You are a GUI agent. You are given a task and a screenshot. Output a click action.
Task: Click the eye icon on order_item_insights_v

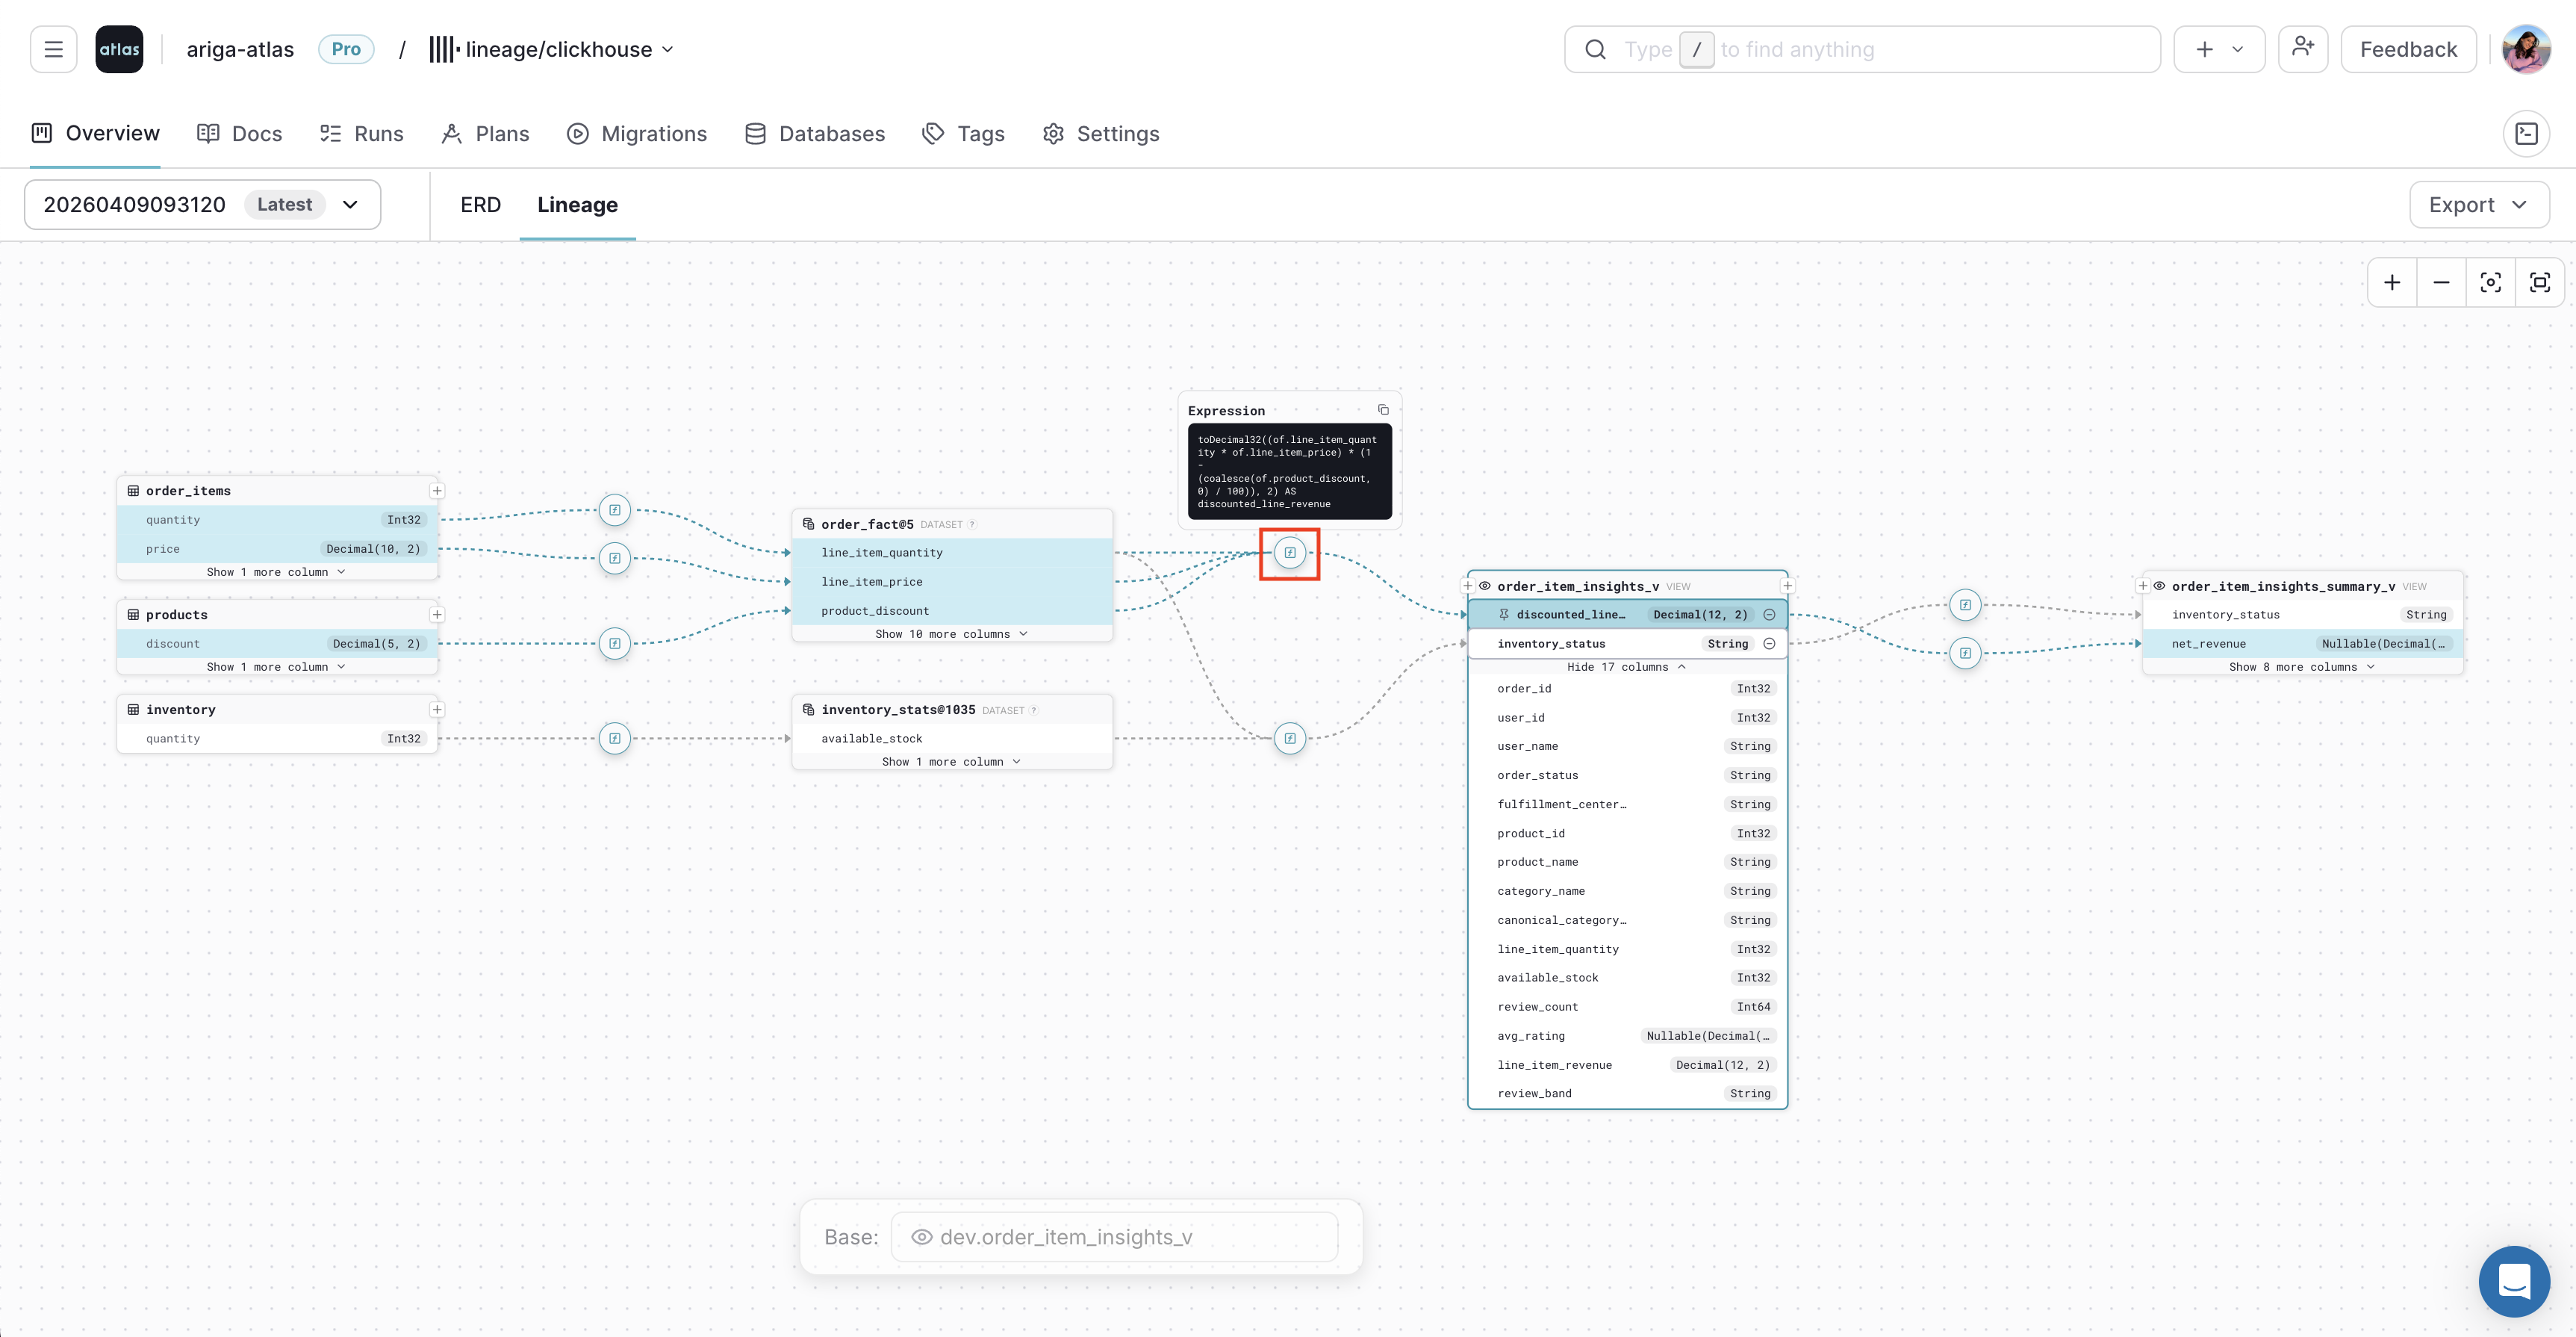(1486, 586)
